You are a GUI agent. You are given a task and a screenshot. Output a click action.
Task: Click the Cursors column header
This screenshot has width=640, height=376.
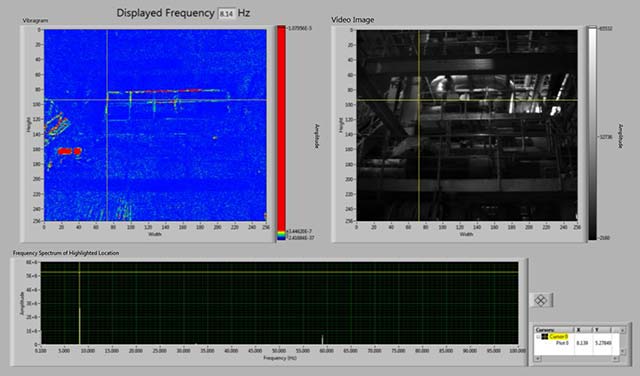click(x=553, y=330)
